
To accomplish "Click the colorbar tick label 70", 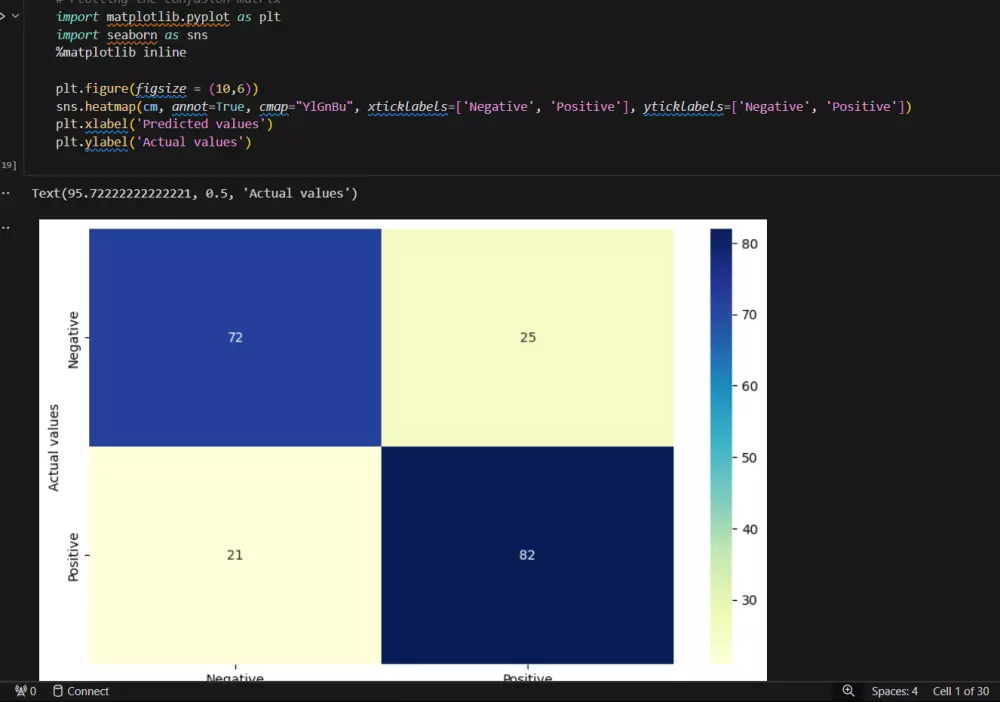I will [x=749, y=315].
